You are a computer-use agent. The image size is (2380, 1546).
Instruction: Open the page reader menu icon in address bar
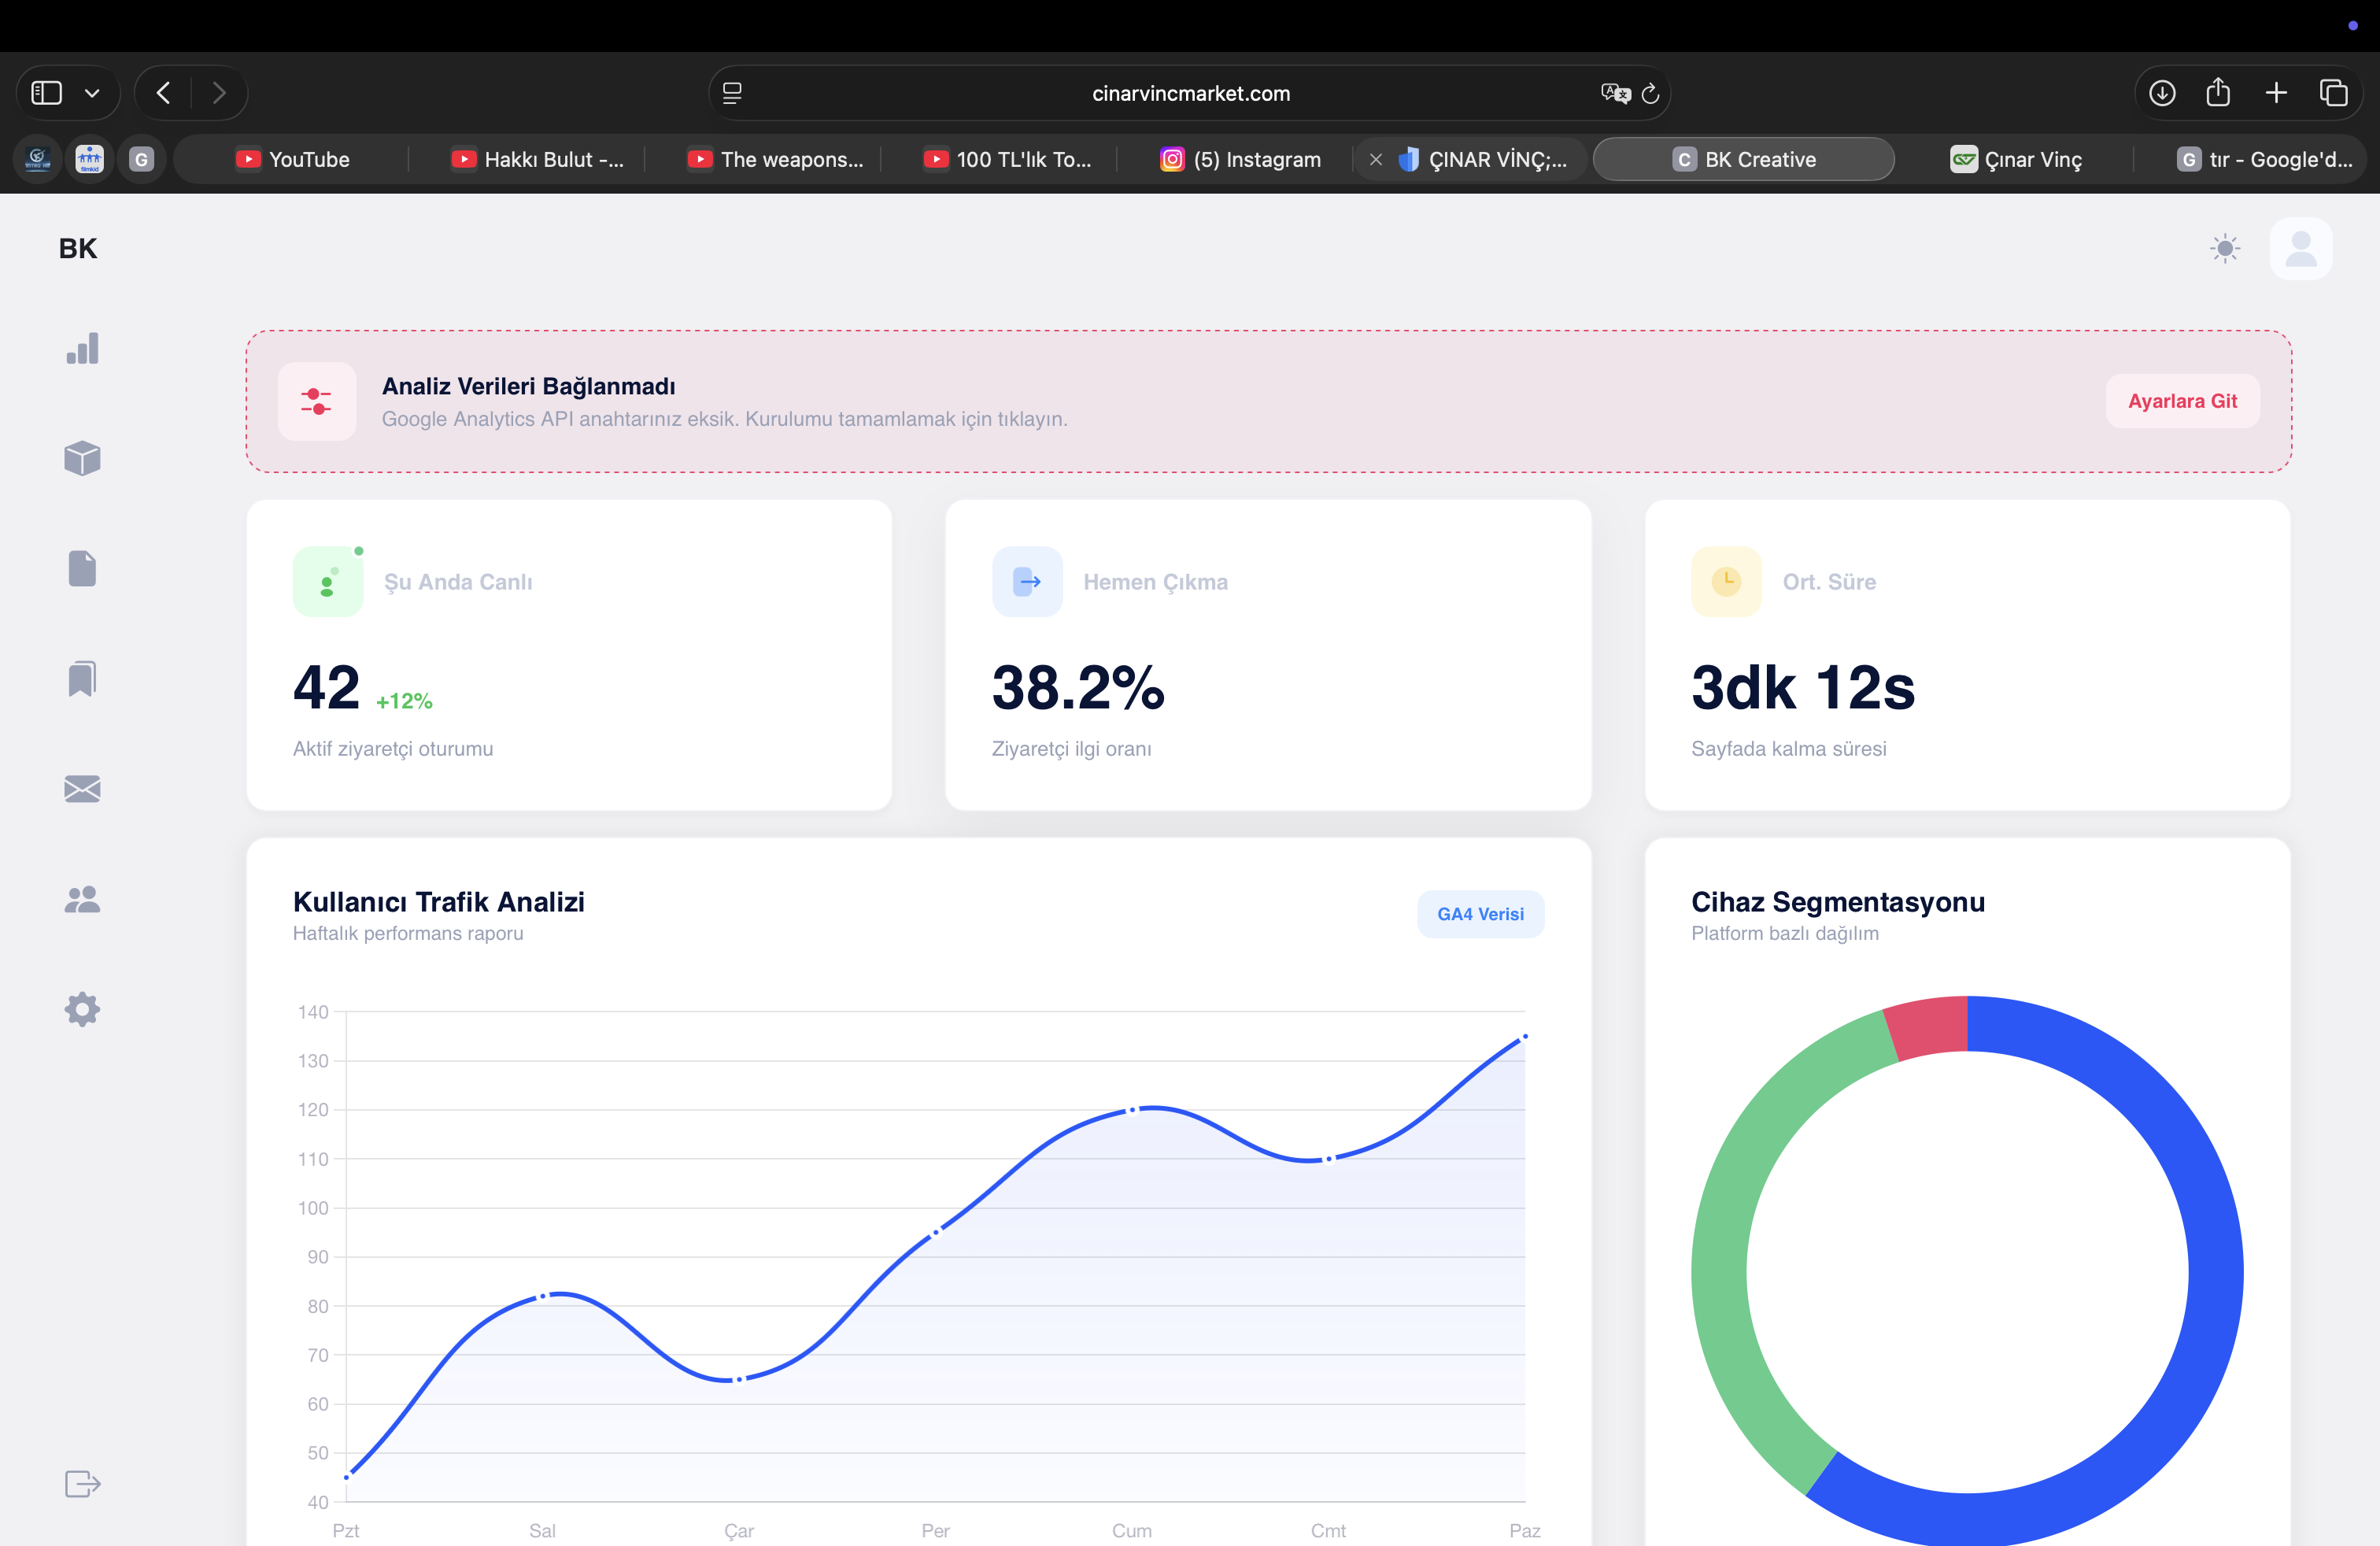coord(732,93)
